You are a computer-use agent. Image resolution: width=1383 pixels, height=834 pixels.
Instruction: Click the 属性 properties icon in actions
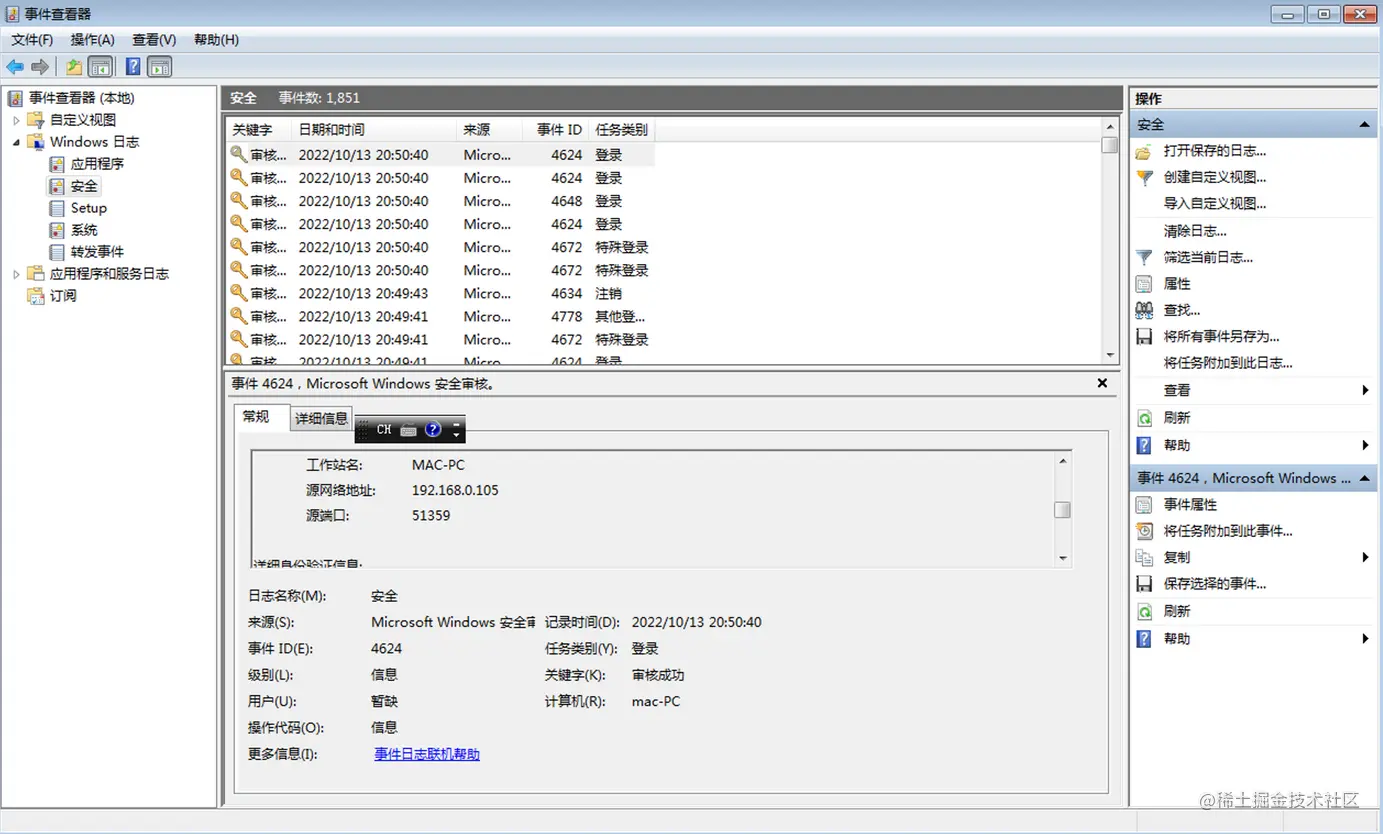[1144, 284]
